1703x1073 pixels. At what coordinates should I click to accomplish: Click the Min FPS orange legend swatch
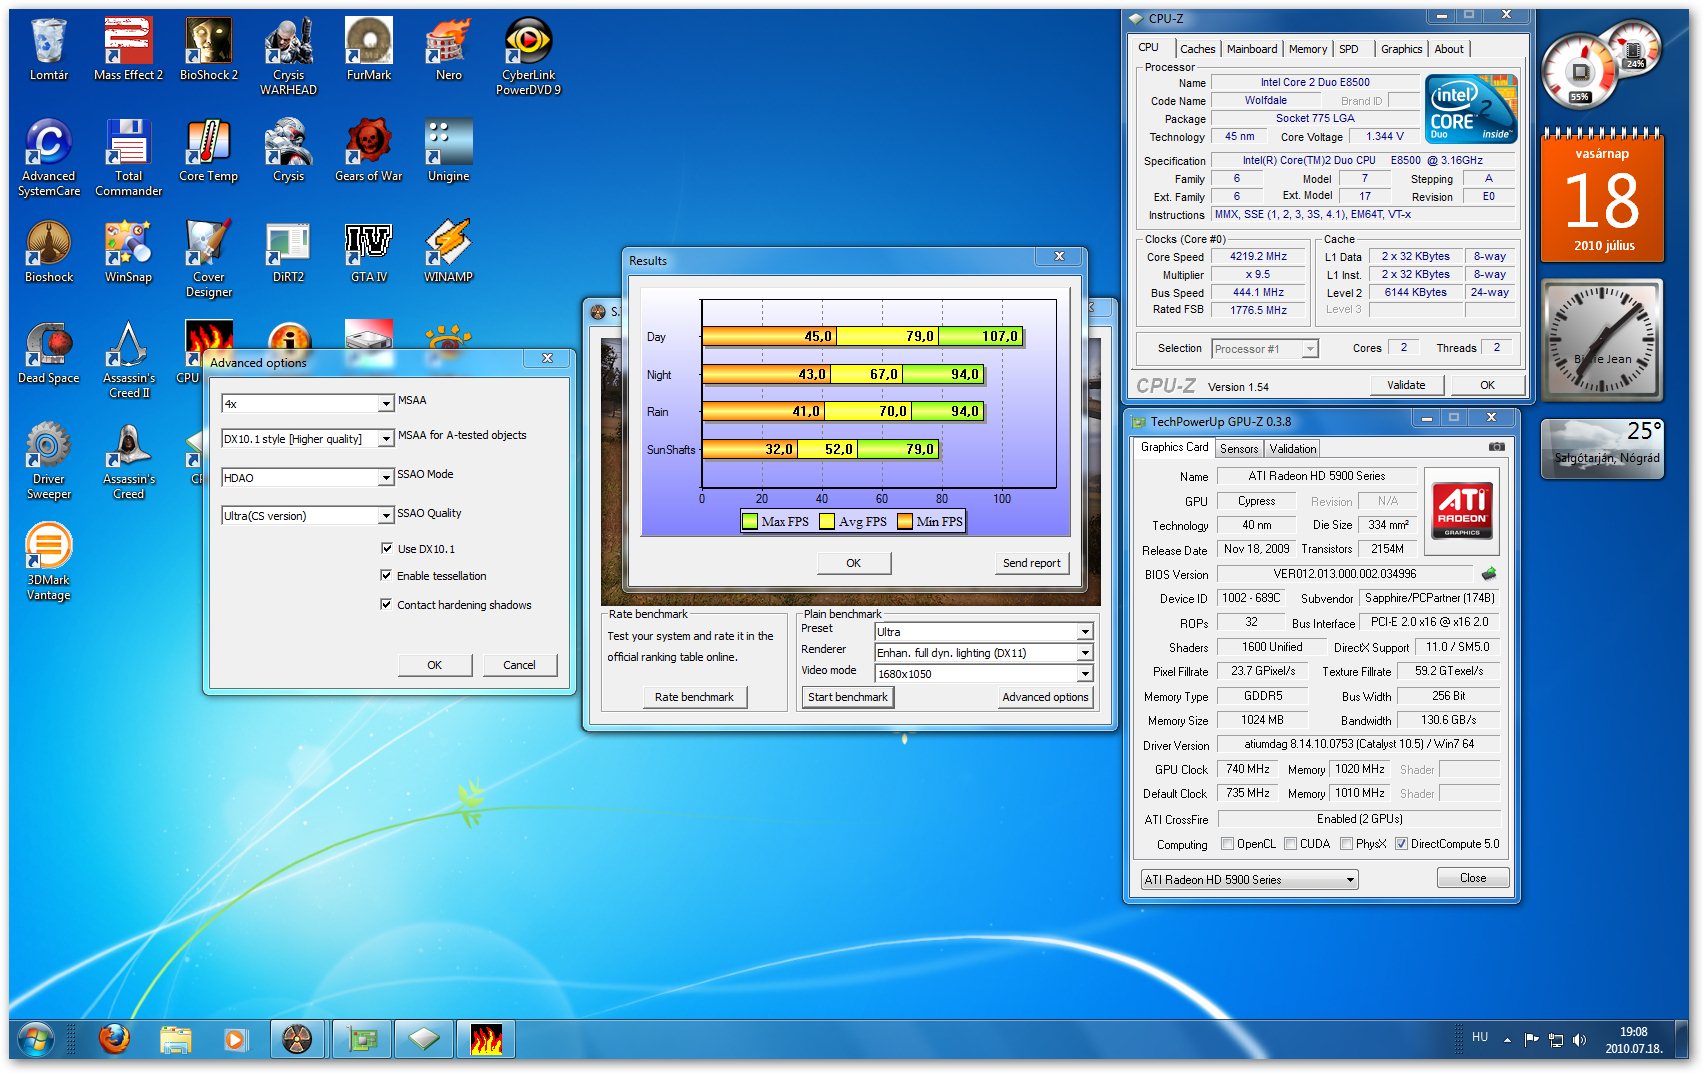(905, 521)
